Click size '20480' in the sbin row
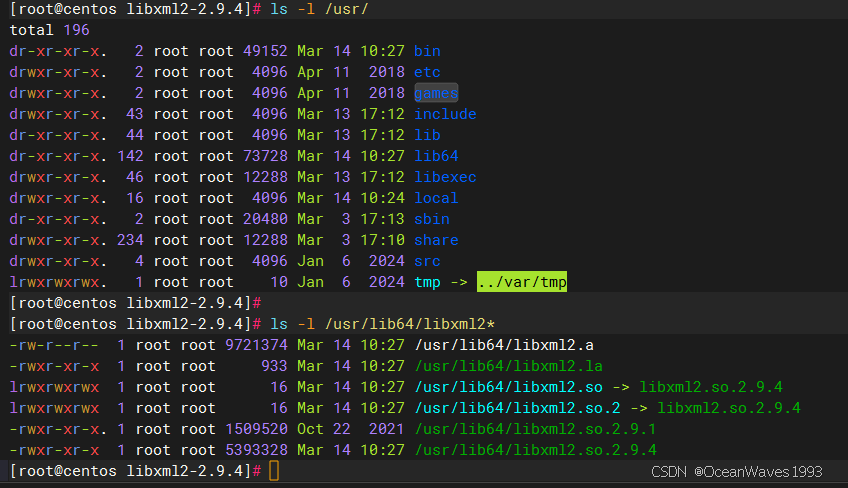848x488 pixels. click(x=265, y=219)
